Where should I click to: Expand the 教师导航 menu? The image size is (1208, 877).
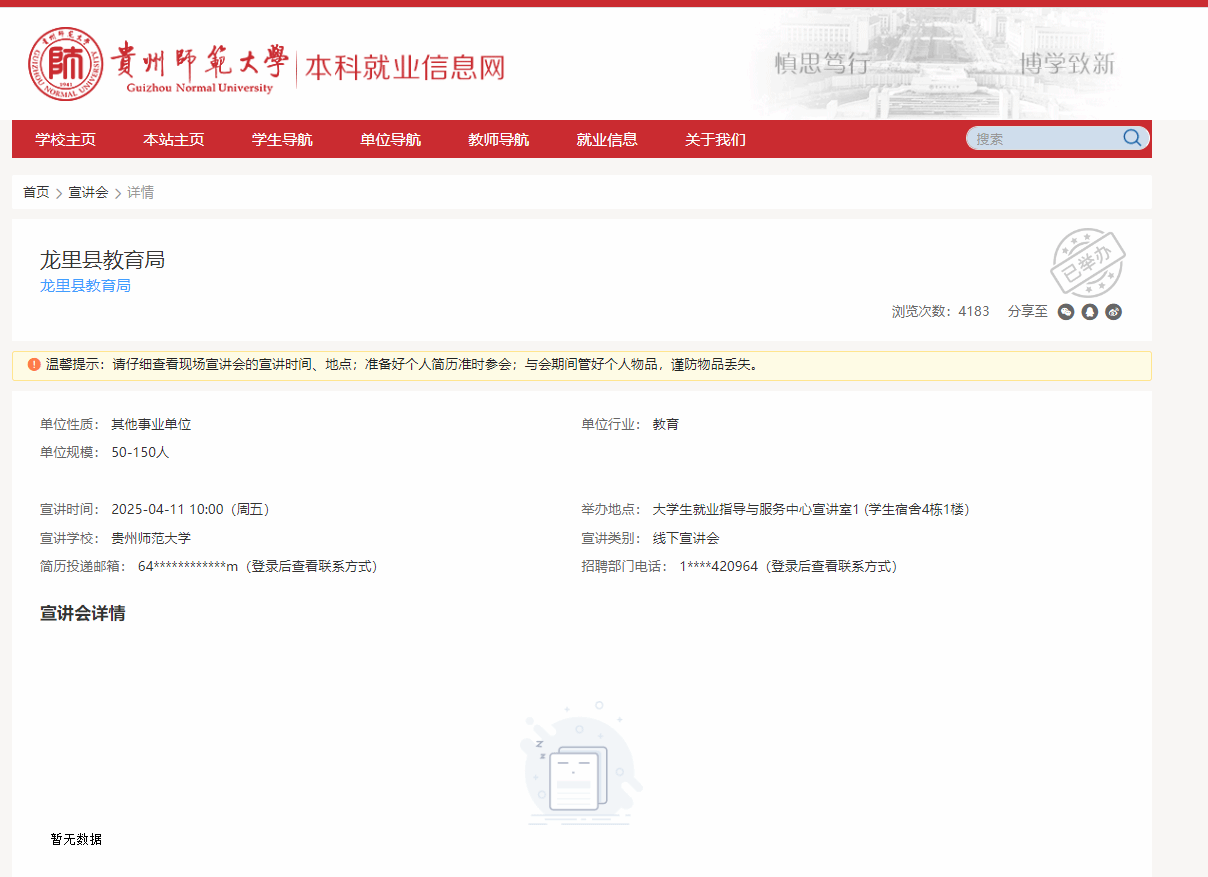pyautogui.click(x=498, y=140)
